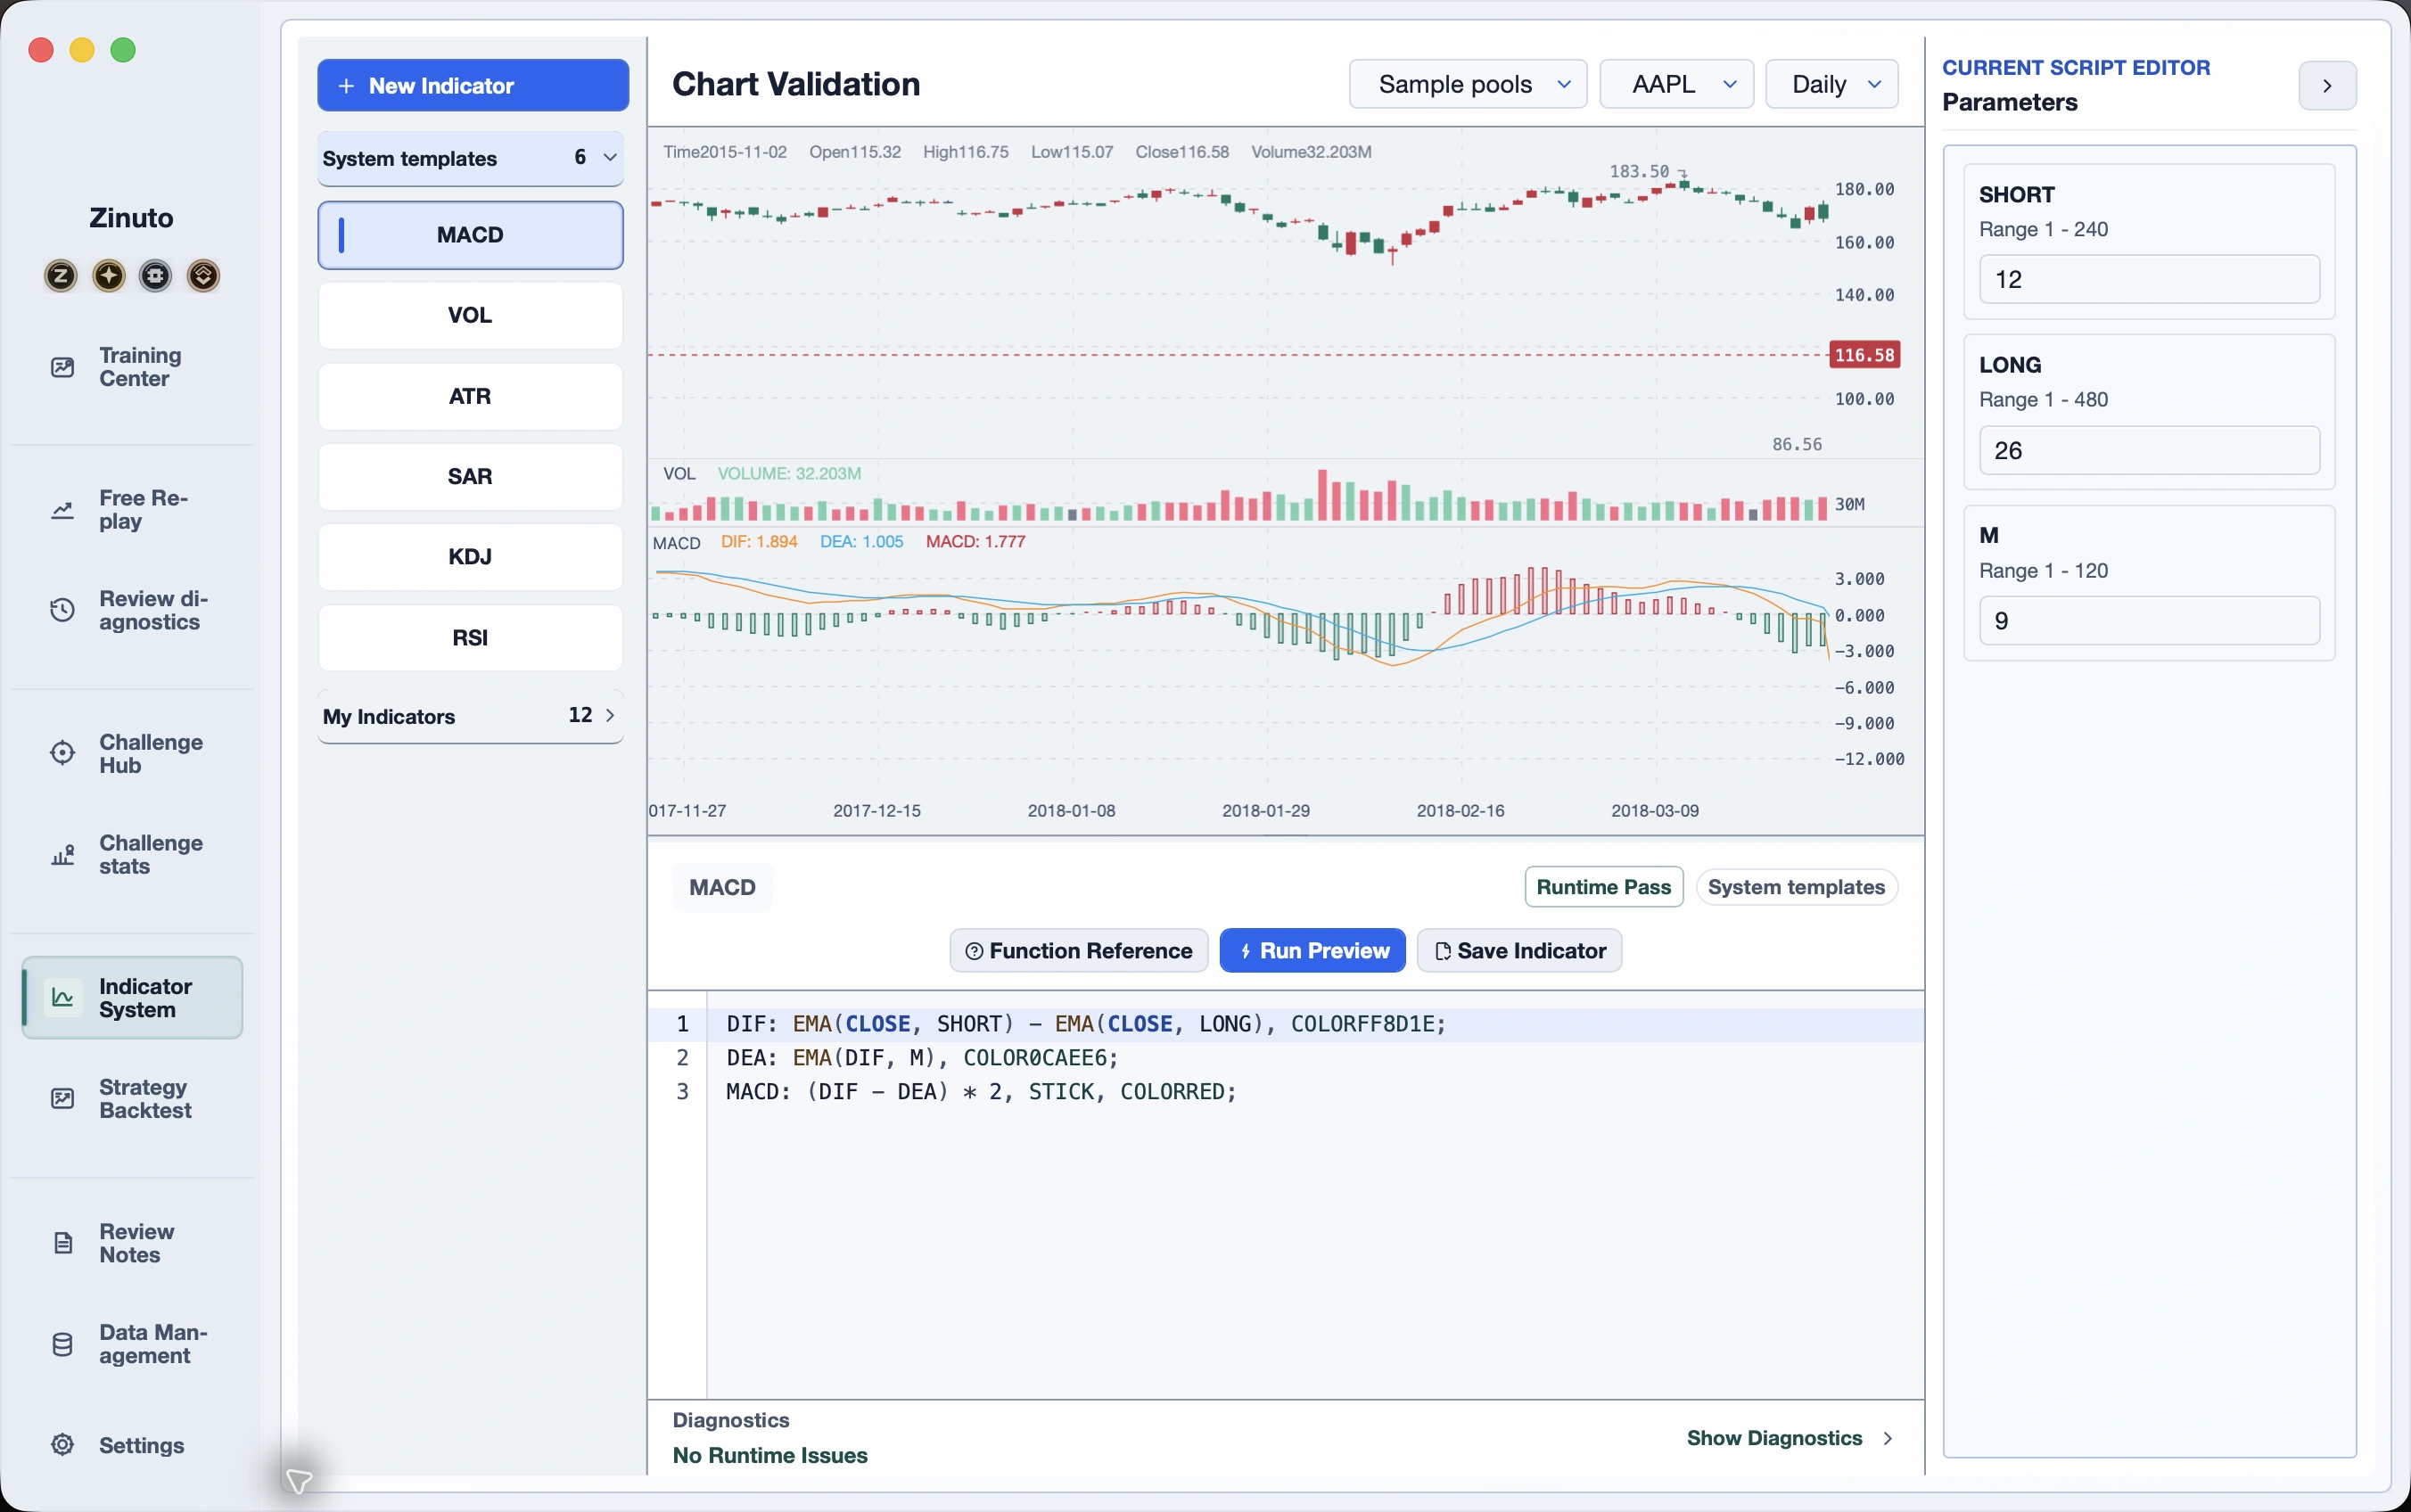Open the Review diagnostics clock icon
The width and height of the screenshot is (2411, 1512).
point(62,610)
